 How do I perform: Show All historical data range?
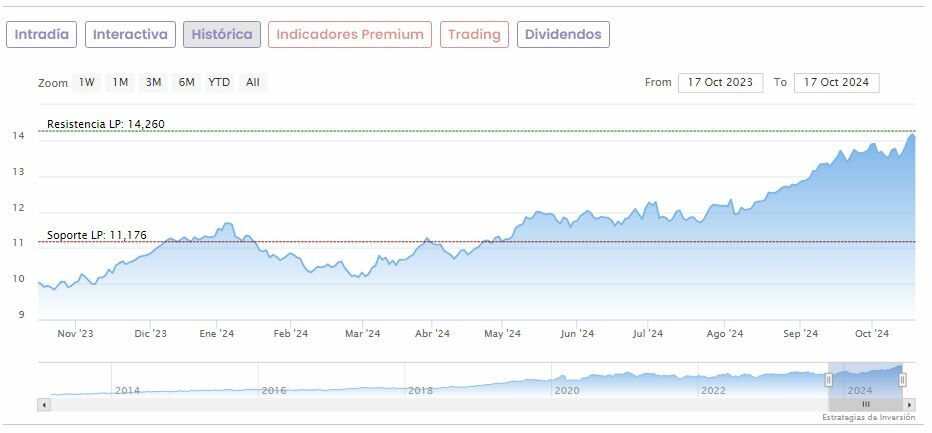(x=252, y=83)
